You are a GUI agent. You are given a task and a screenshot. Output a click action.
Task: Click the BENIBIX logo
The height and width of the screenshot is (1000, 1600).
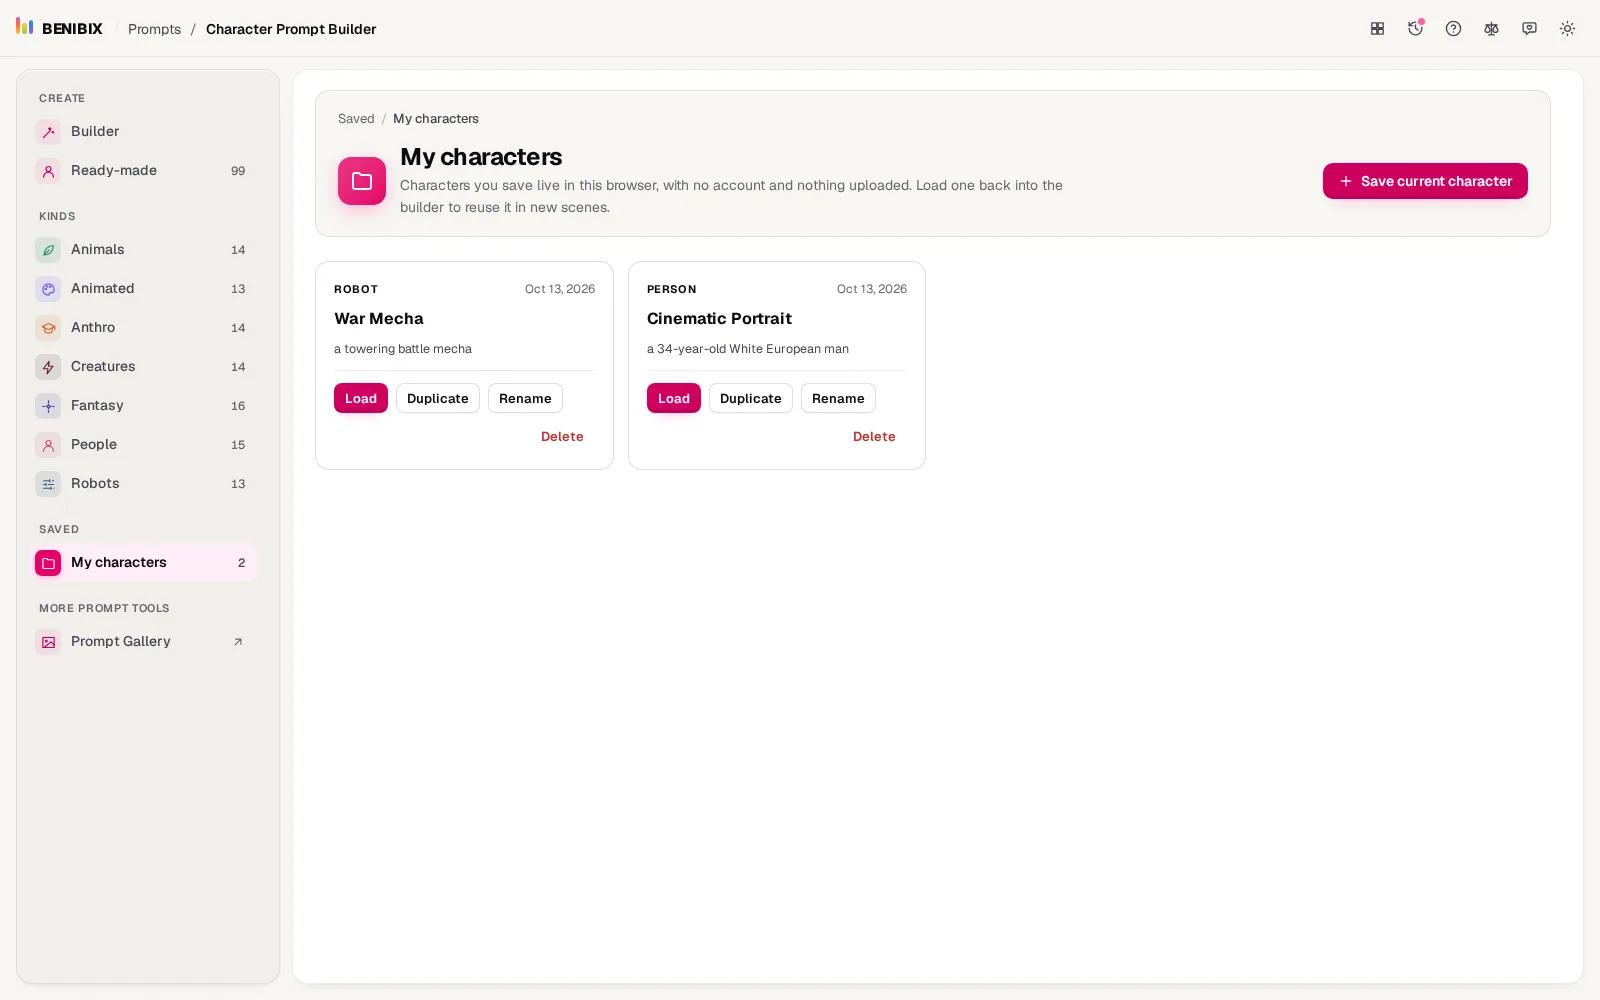pos(59,28)
